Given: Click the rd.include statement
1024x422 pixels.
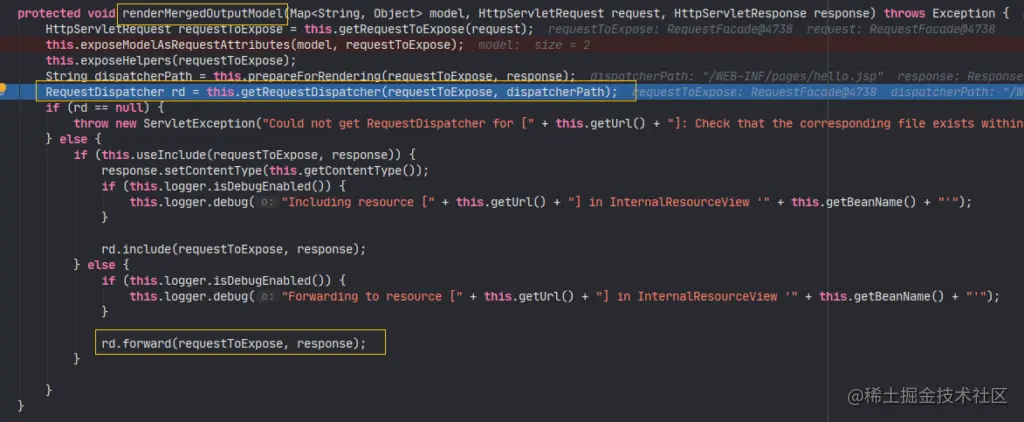Looking at the screenshot, I should click(x=234, y=249).
